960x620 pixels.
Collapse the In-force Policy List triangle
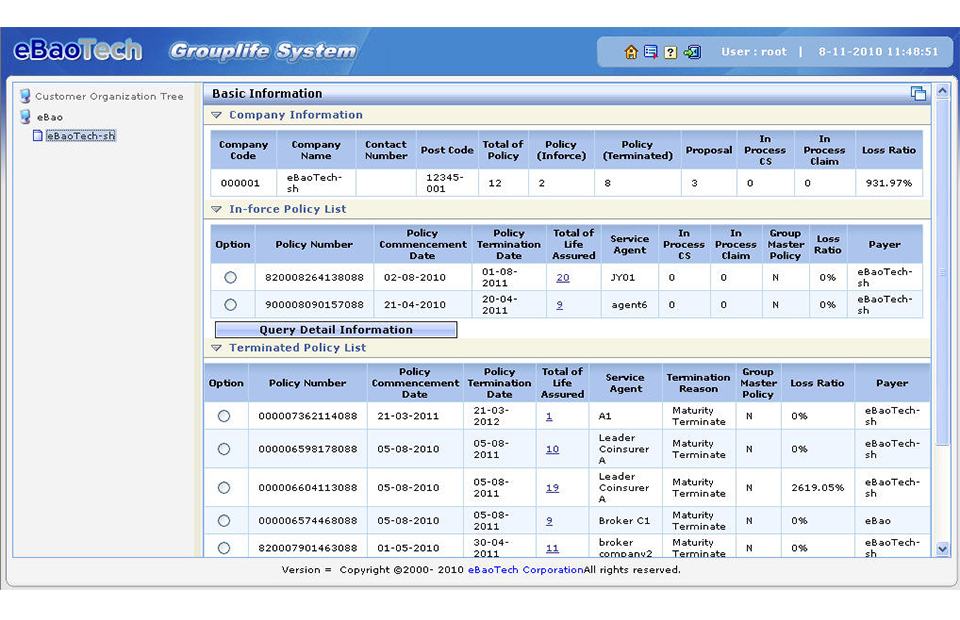tap(216, 209)
